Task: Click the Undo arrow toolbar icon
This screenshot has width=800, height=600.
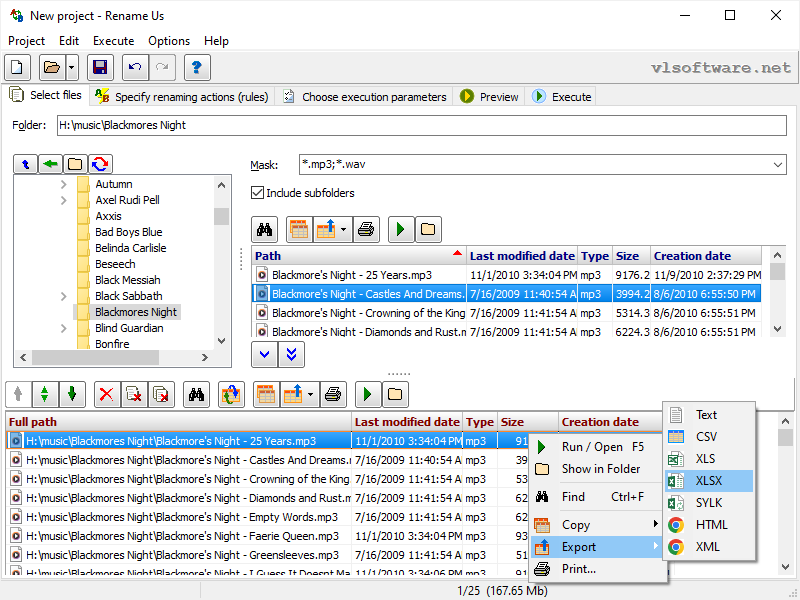Action: click(135, 67)
